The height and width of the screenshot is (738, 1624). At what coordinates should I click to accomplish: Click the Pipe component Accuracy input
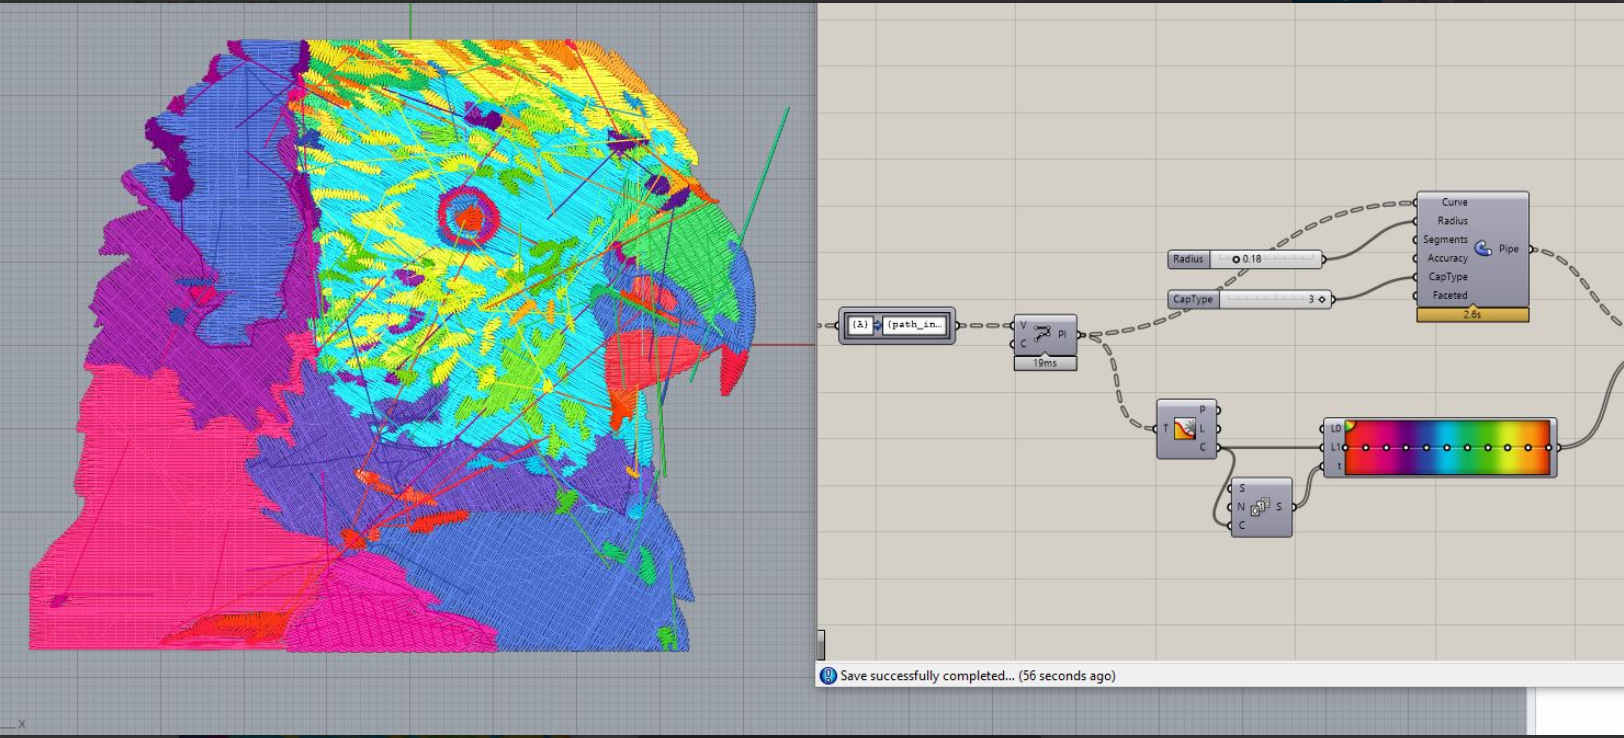[1447, 258]
